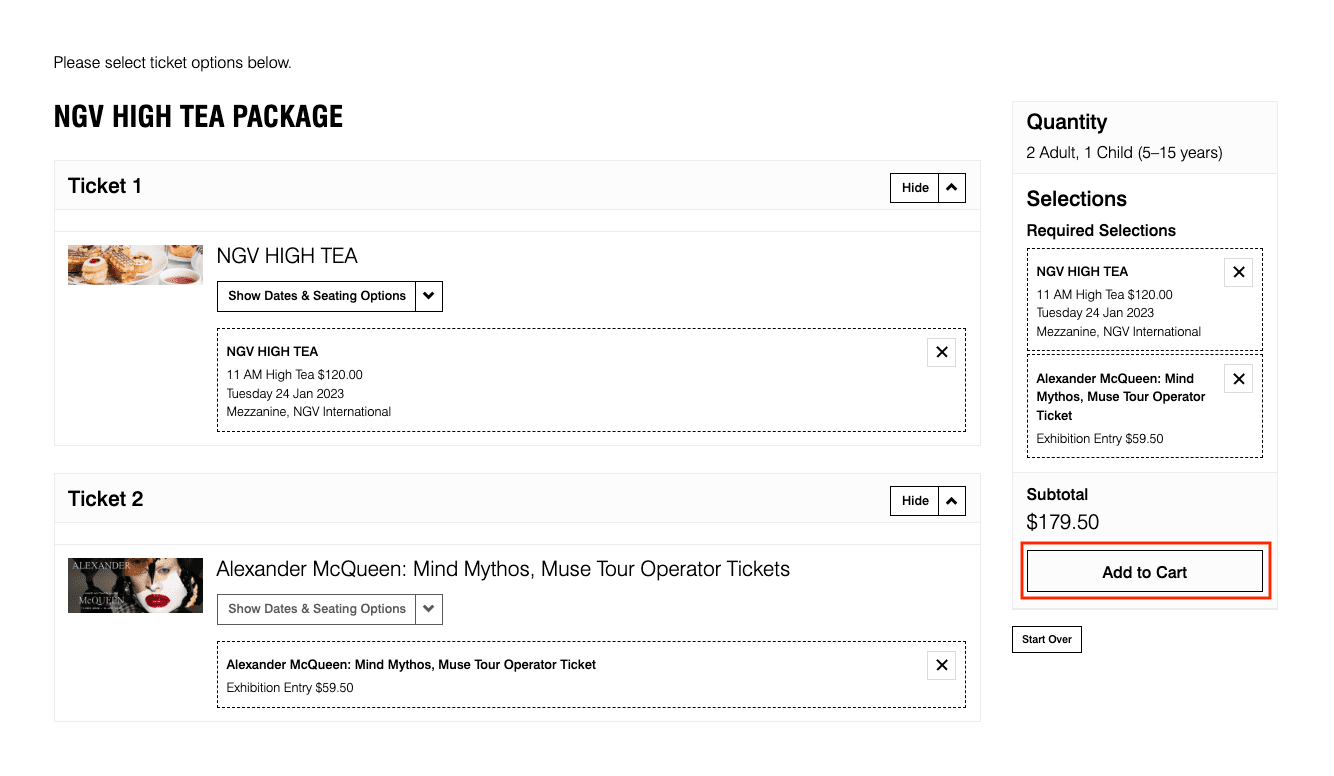Remove NGV HIGH TEA from sidebar selections

1238,272
